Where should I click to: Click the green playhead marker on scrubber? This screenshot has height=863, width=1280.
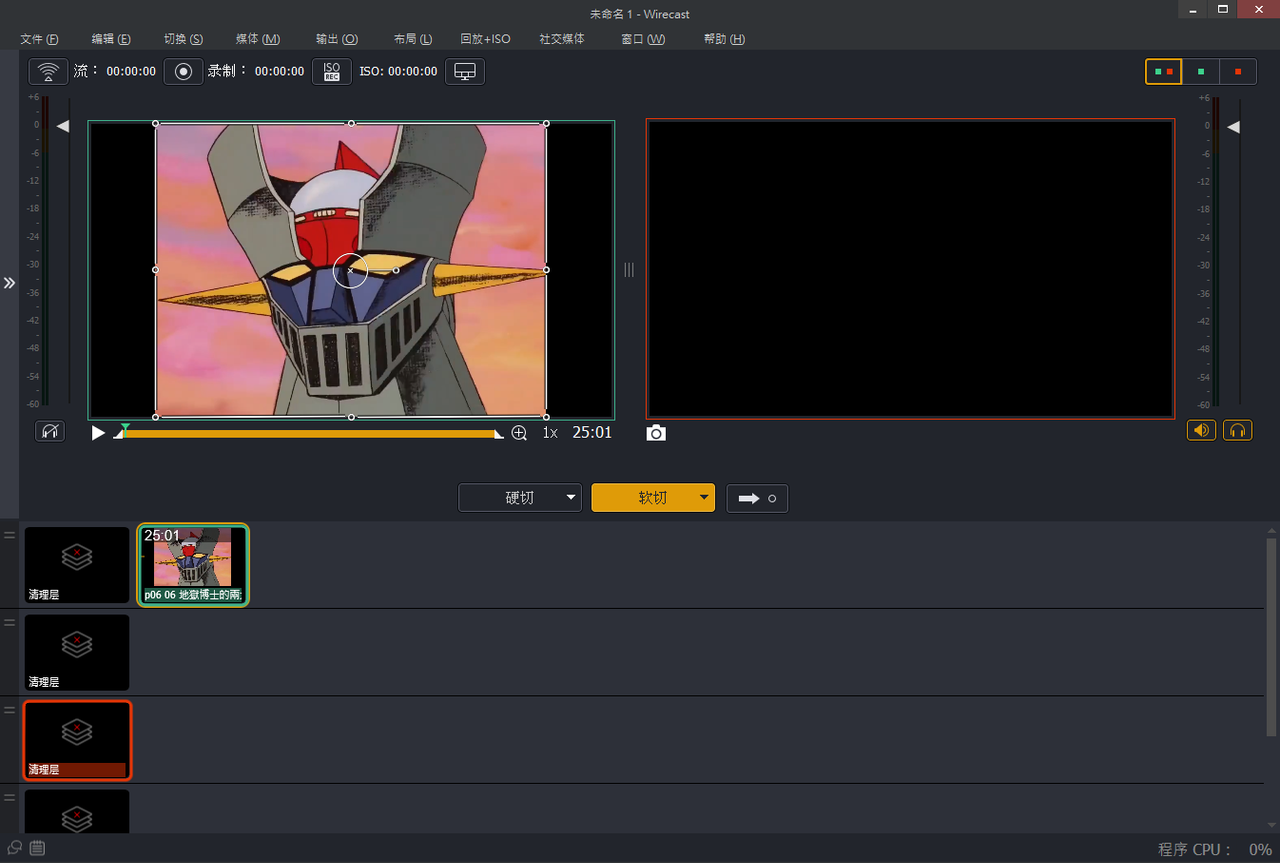point(125,429)
